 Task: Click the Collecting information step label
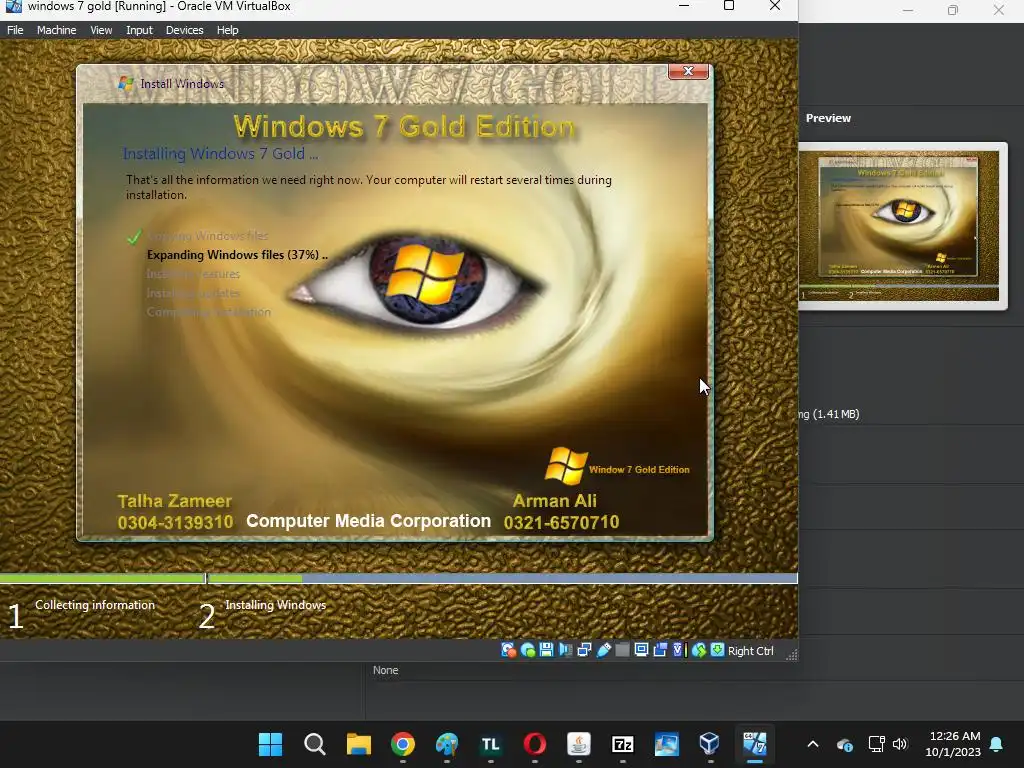click(x=95, y=605)
